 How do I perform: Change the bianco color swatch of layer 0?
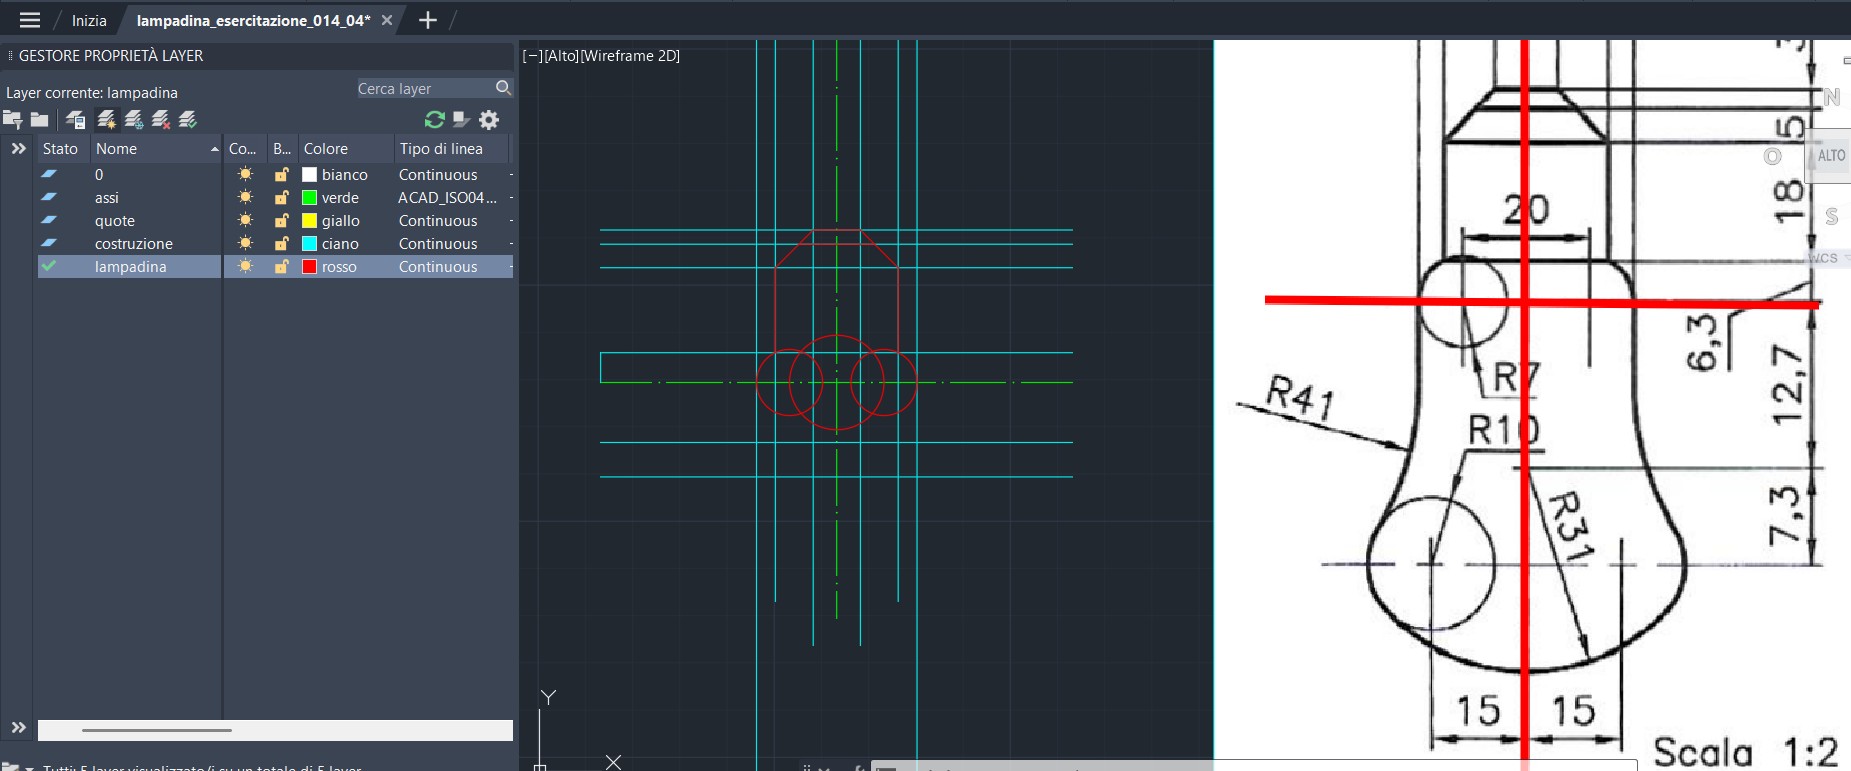310,175
